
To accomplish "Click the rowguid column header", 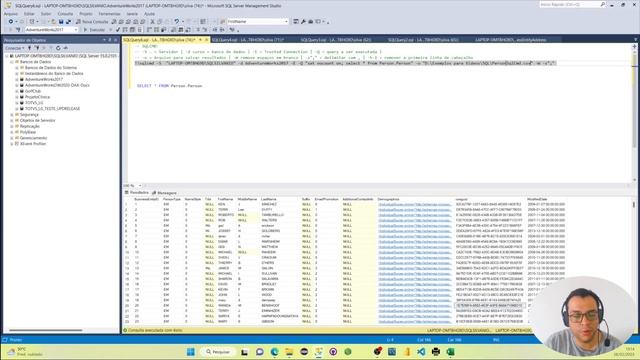I will [x=461, y=199].
